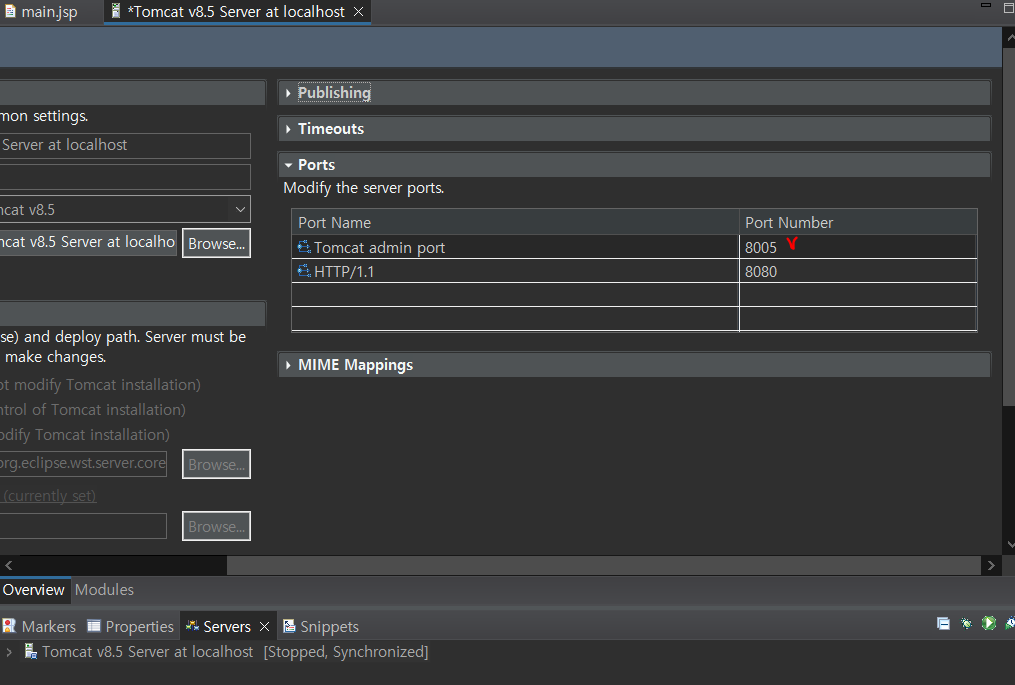Click the Port Number column header
The width and height of the screenshot is (1015, 685).
click(x=858, y=222)
